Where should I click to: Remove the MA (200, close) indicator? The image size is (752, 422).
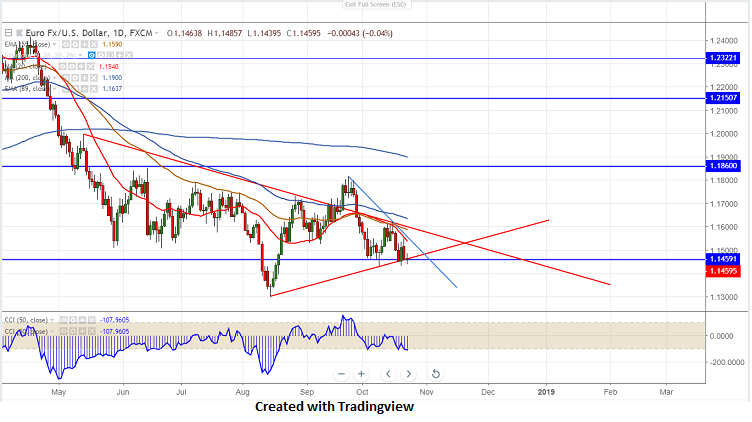(x=94, y=78)
